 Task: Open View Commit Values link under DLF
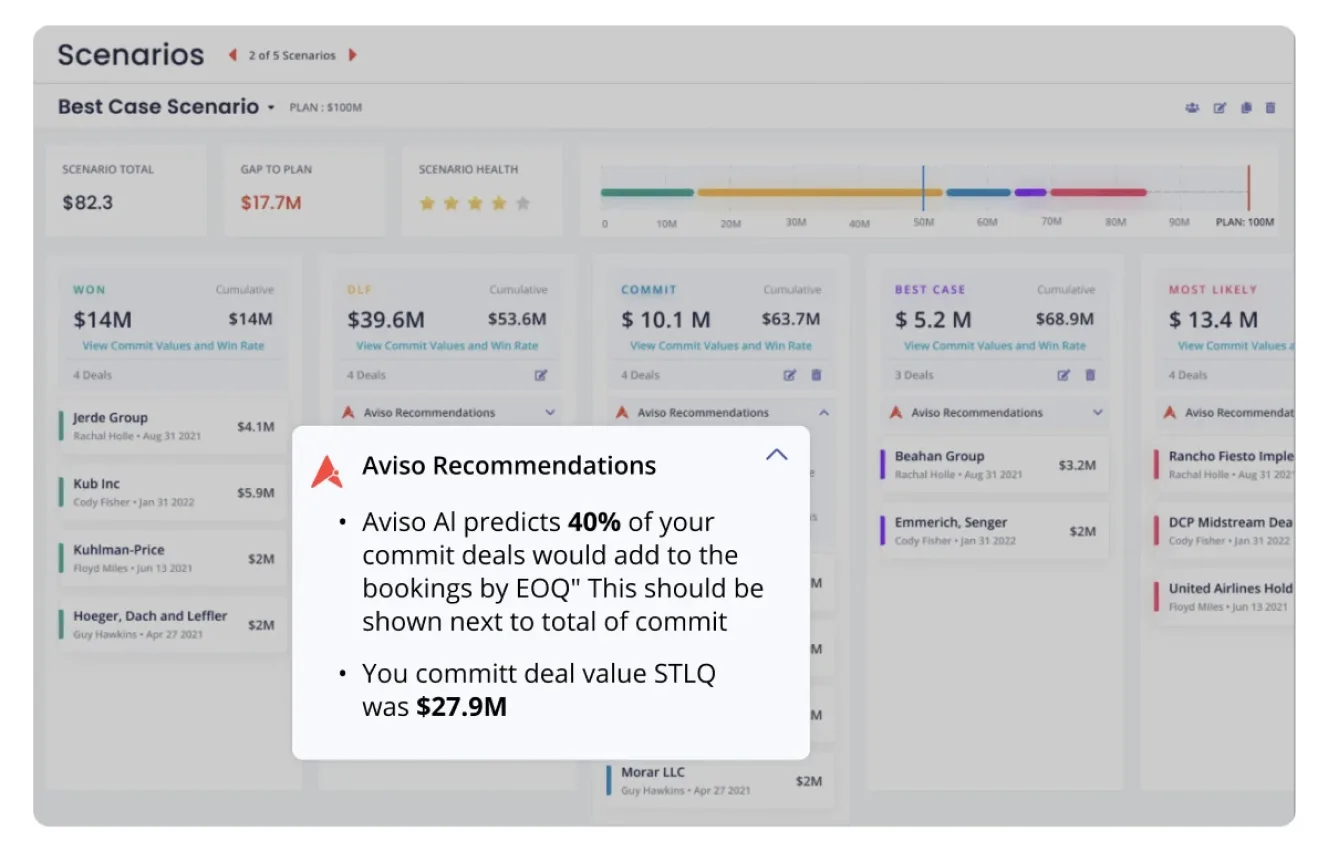(x=447, y=346)
